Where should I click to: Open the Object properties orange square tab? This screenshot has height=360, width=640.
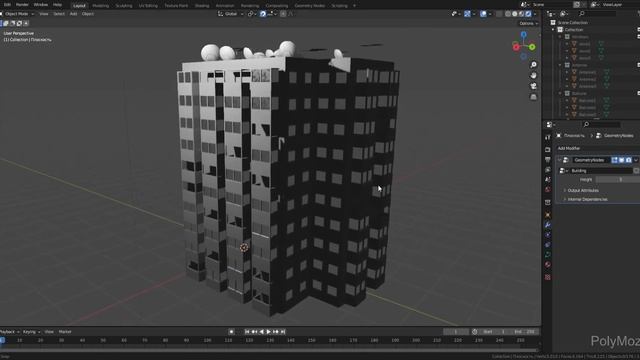548,215
